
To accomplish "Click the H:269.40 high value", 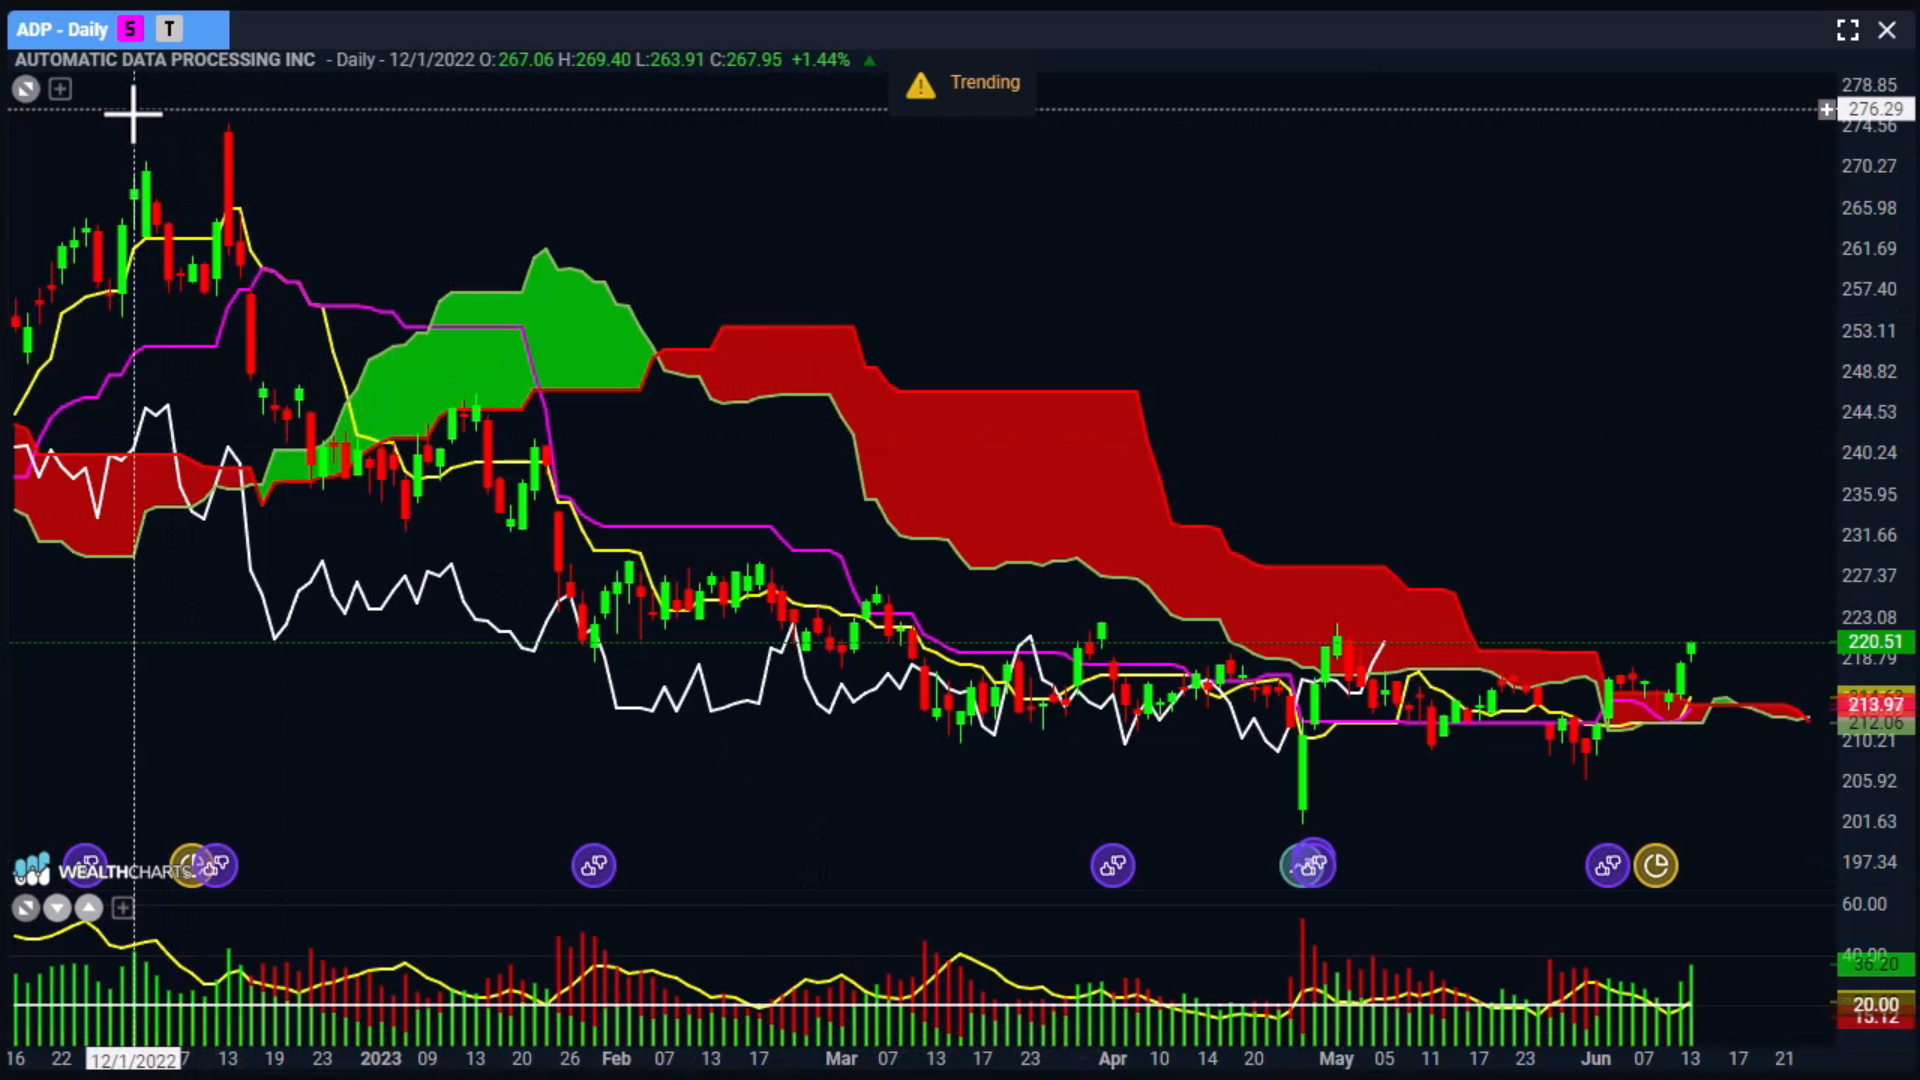I will (594, 60).
